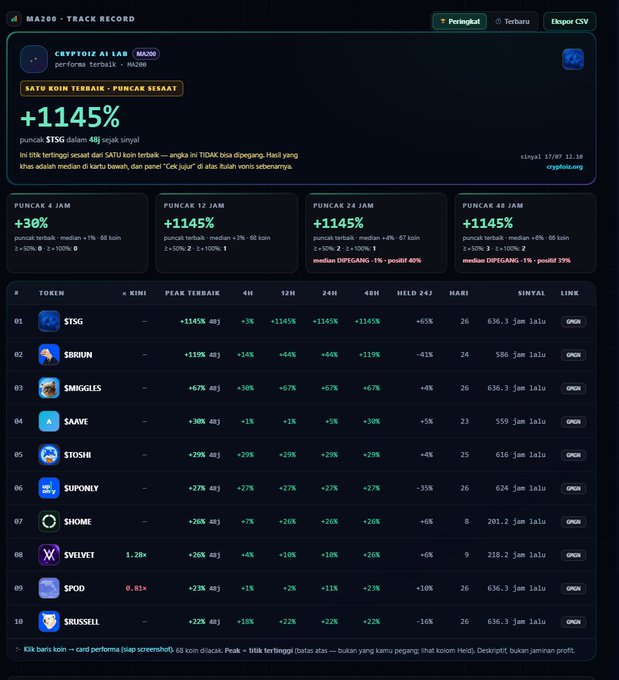
Task: Open the Cryptoiz AI Lab avatar icon
Action: (34, 59)
